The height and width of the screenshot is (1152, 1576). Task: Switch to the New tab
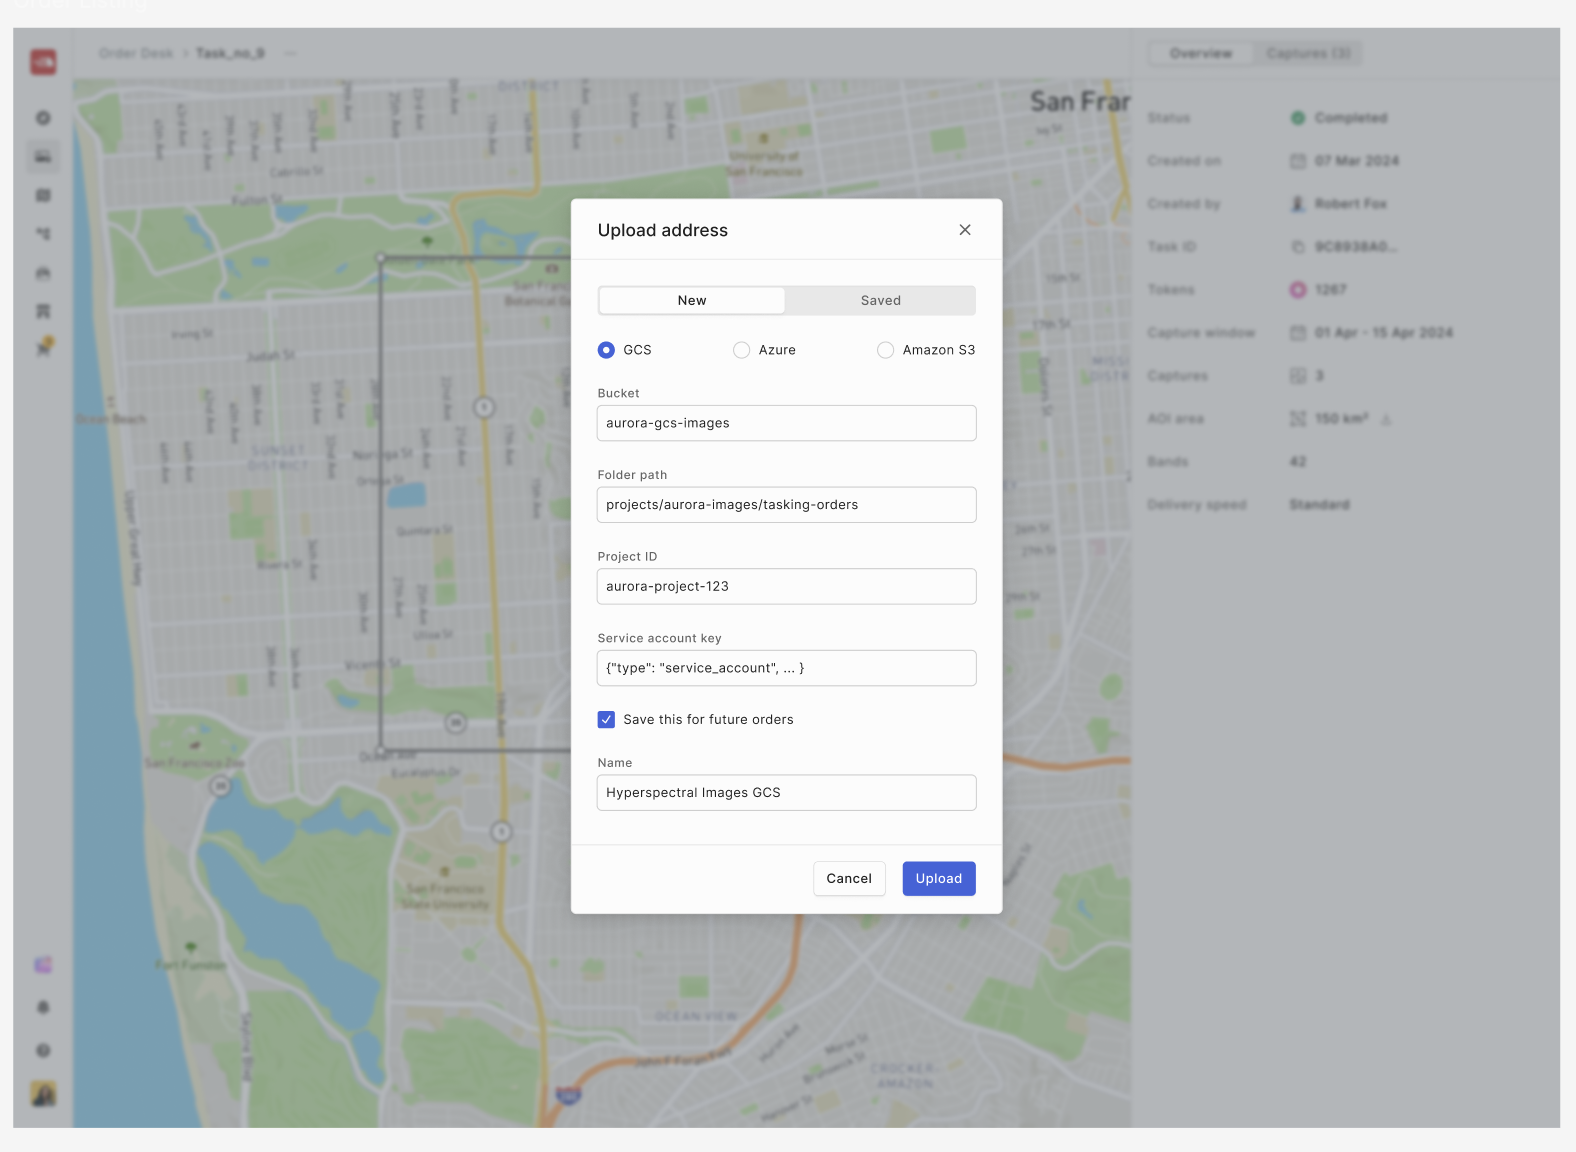(x=692, y=300)
